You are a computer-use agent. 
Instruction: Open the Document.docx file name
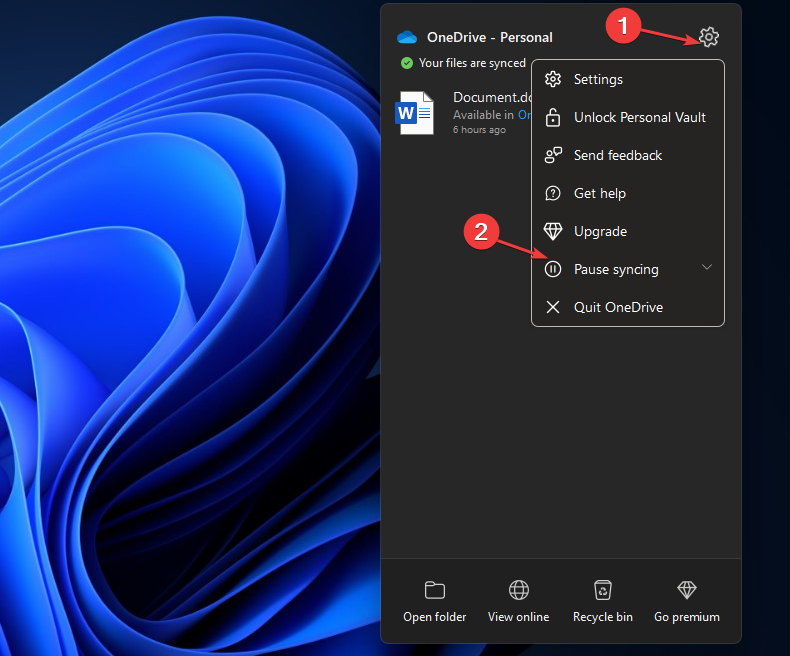(492, 97)
